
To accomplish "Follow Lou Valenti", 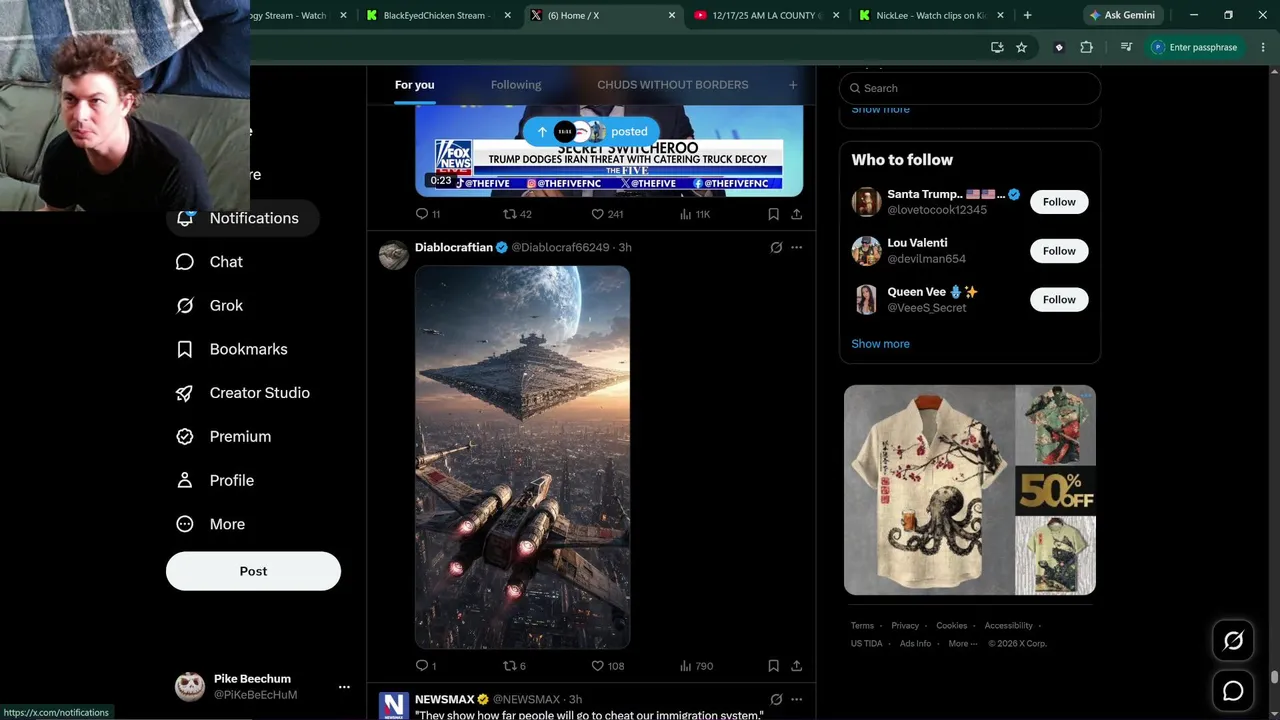I will (1059, 251).
